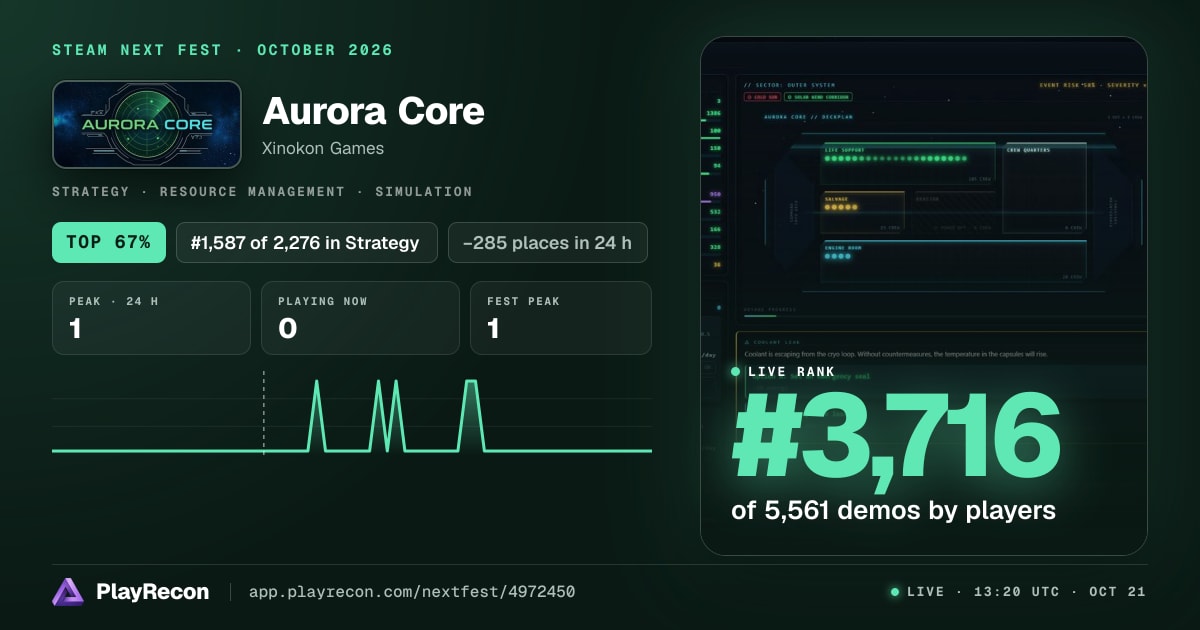Image resolution: width=1200 pixels, height=630 pixels.
Task: Select the PLAYING NOW stat card
Action: tap(360, 318)
